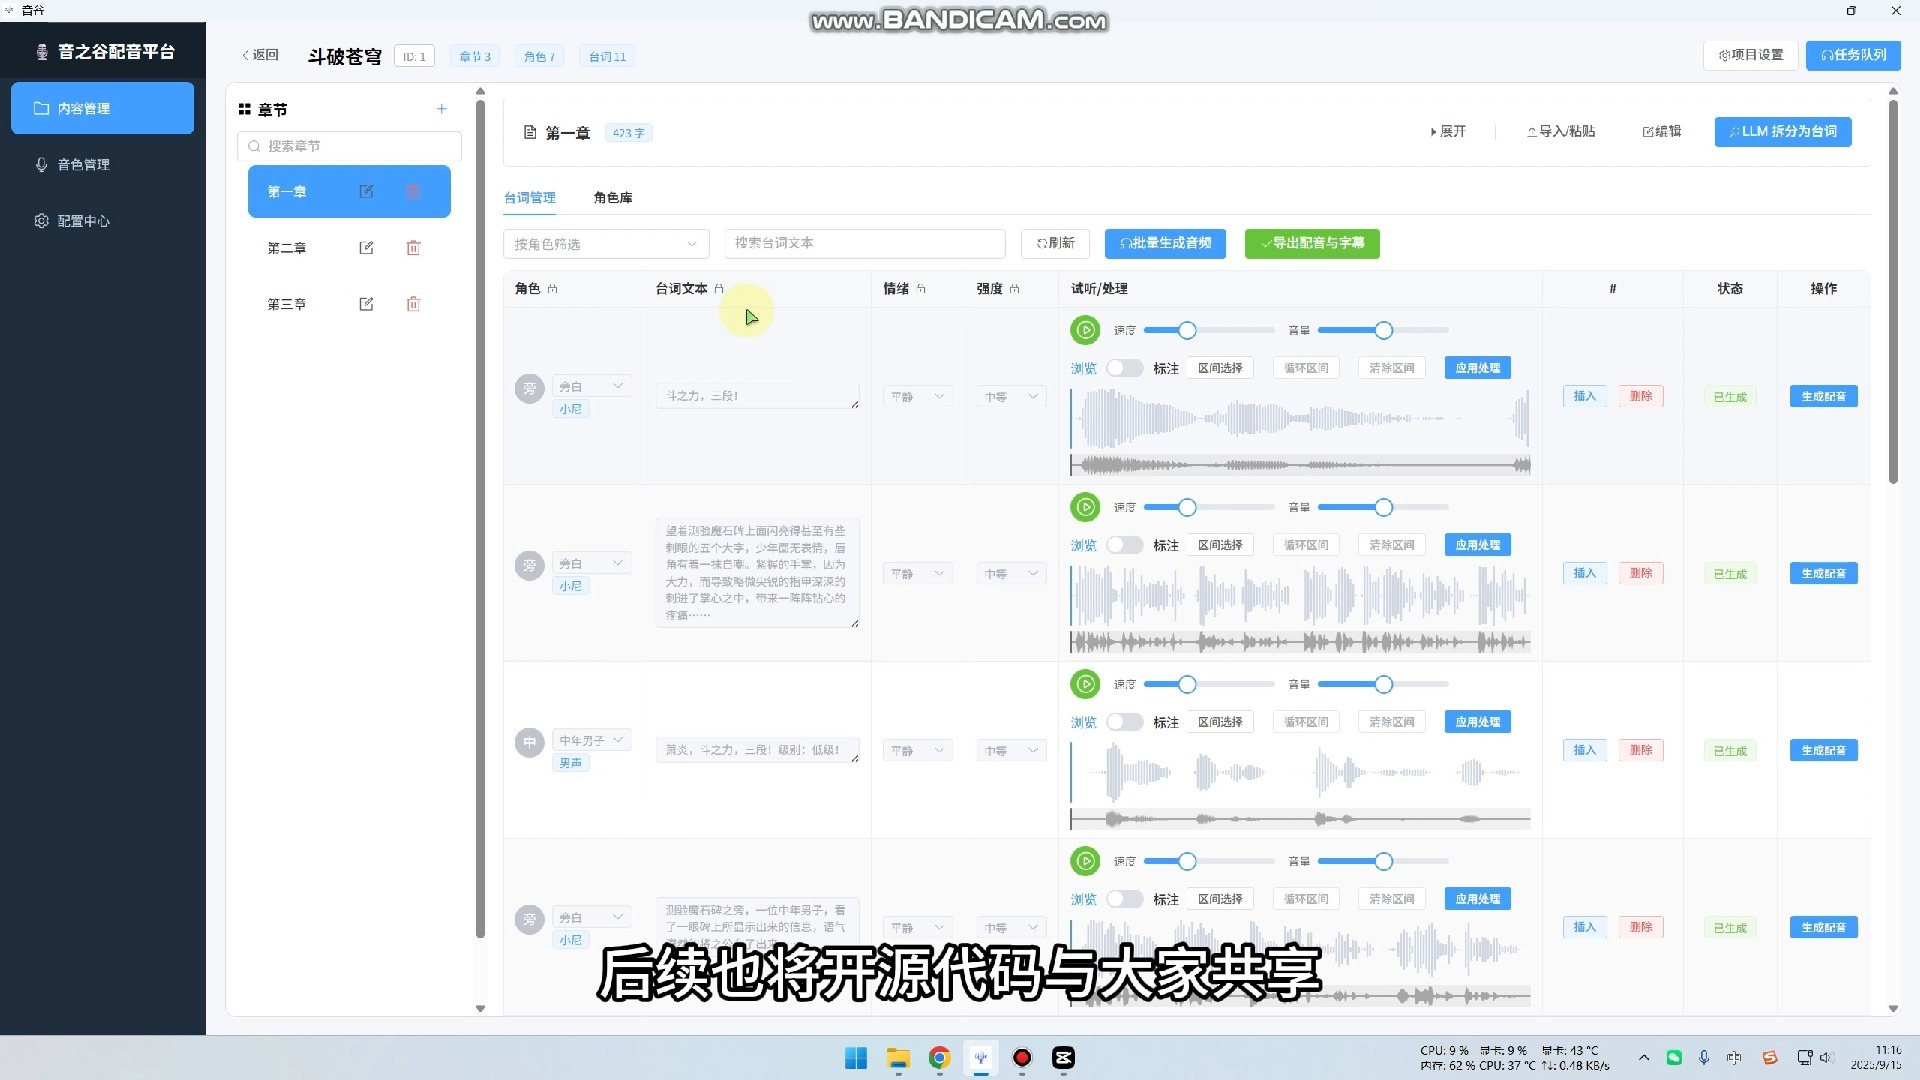Click the 中 avatar of 中年男子 row
1920x1080 pixels.
529,742
